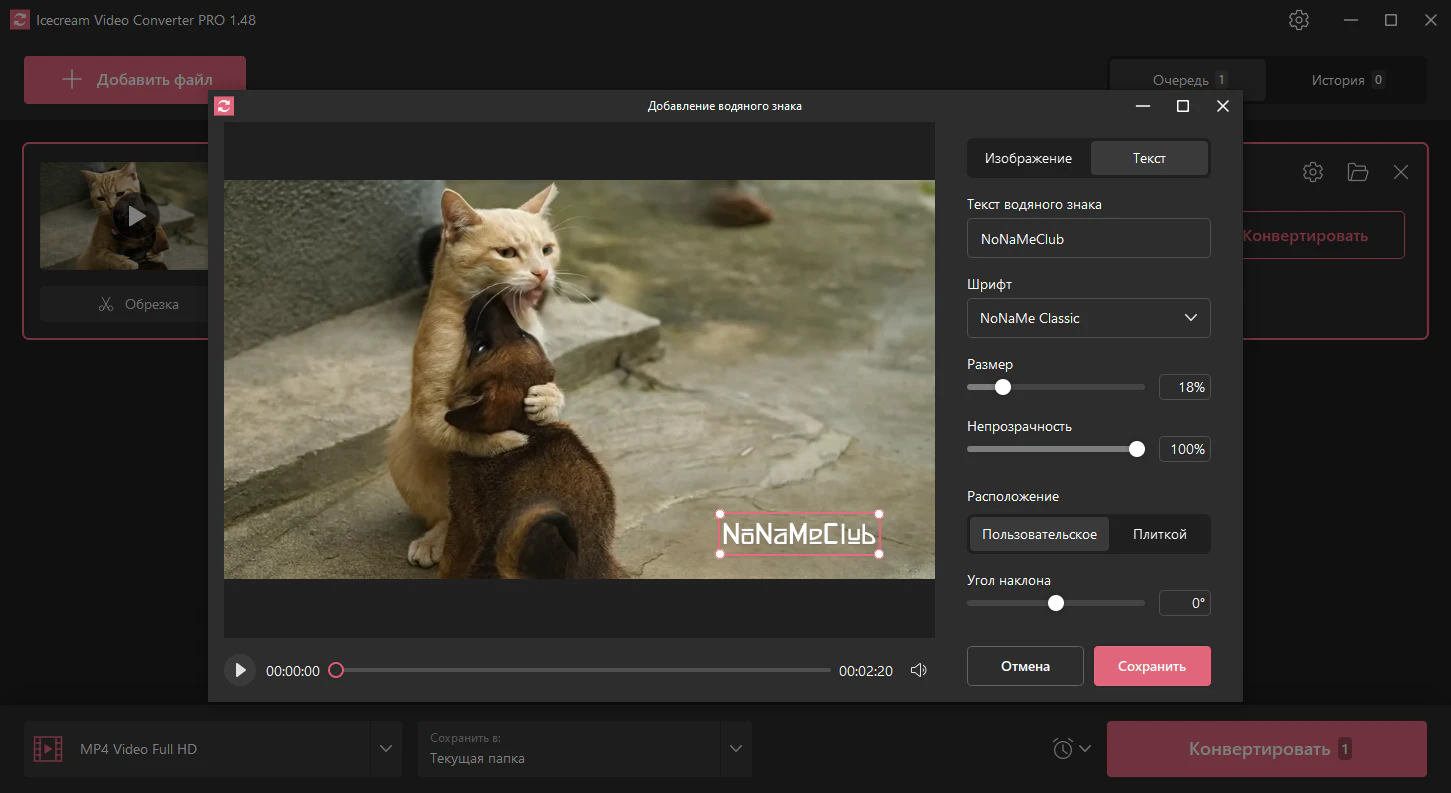Select Пользовательское placement option

[x=1039, y=534]
